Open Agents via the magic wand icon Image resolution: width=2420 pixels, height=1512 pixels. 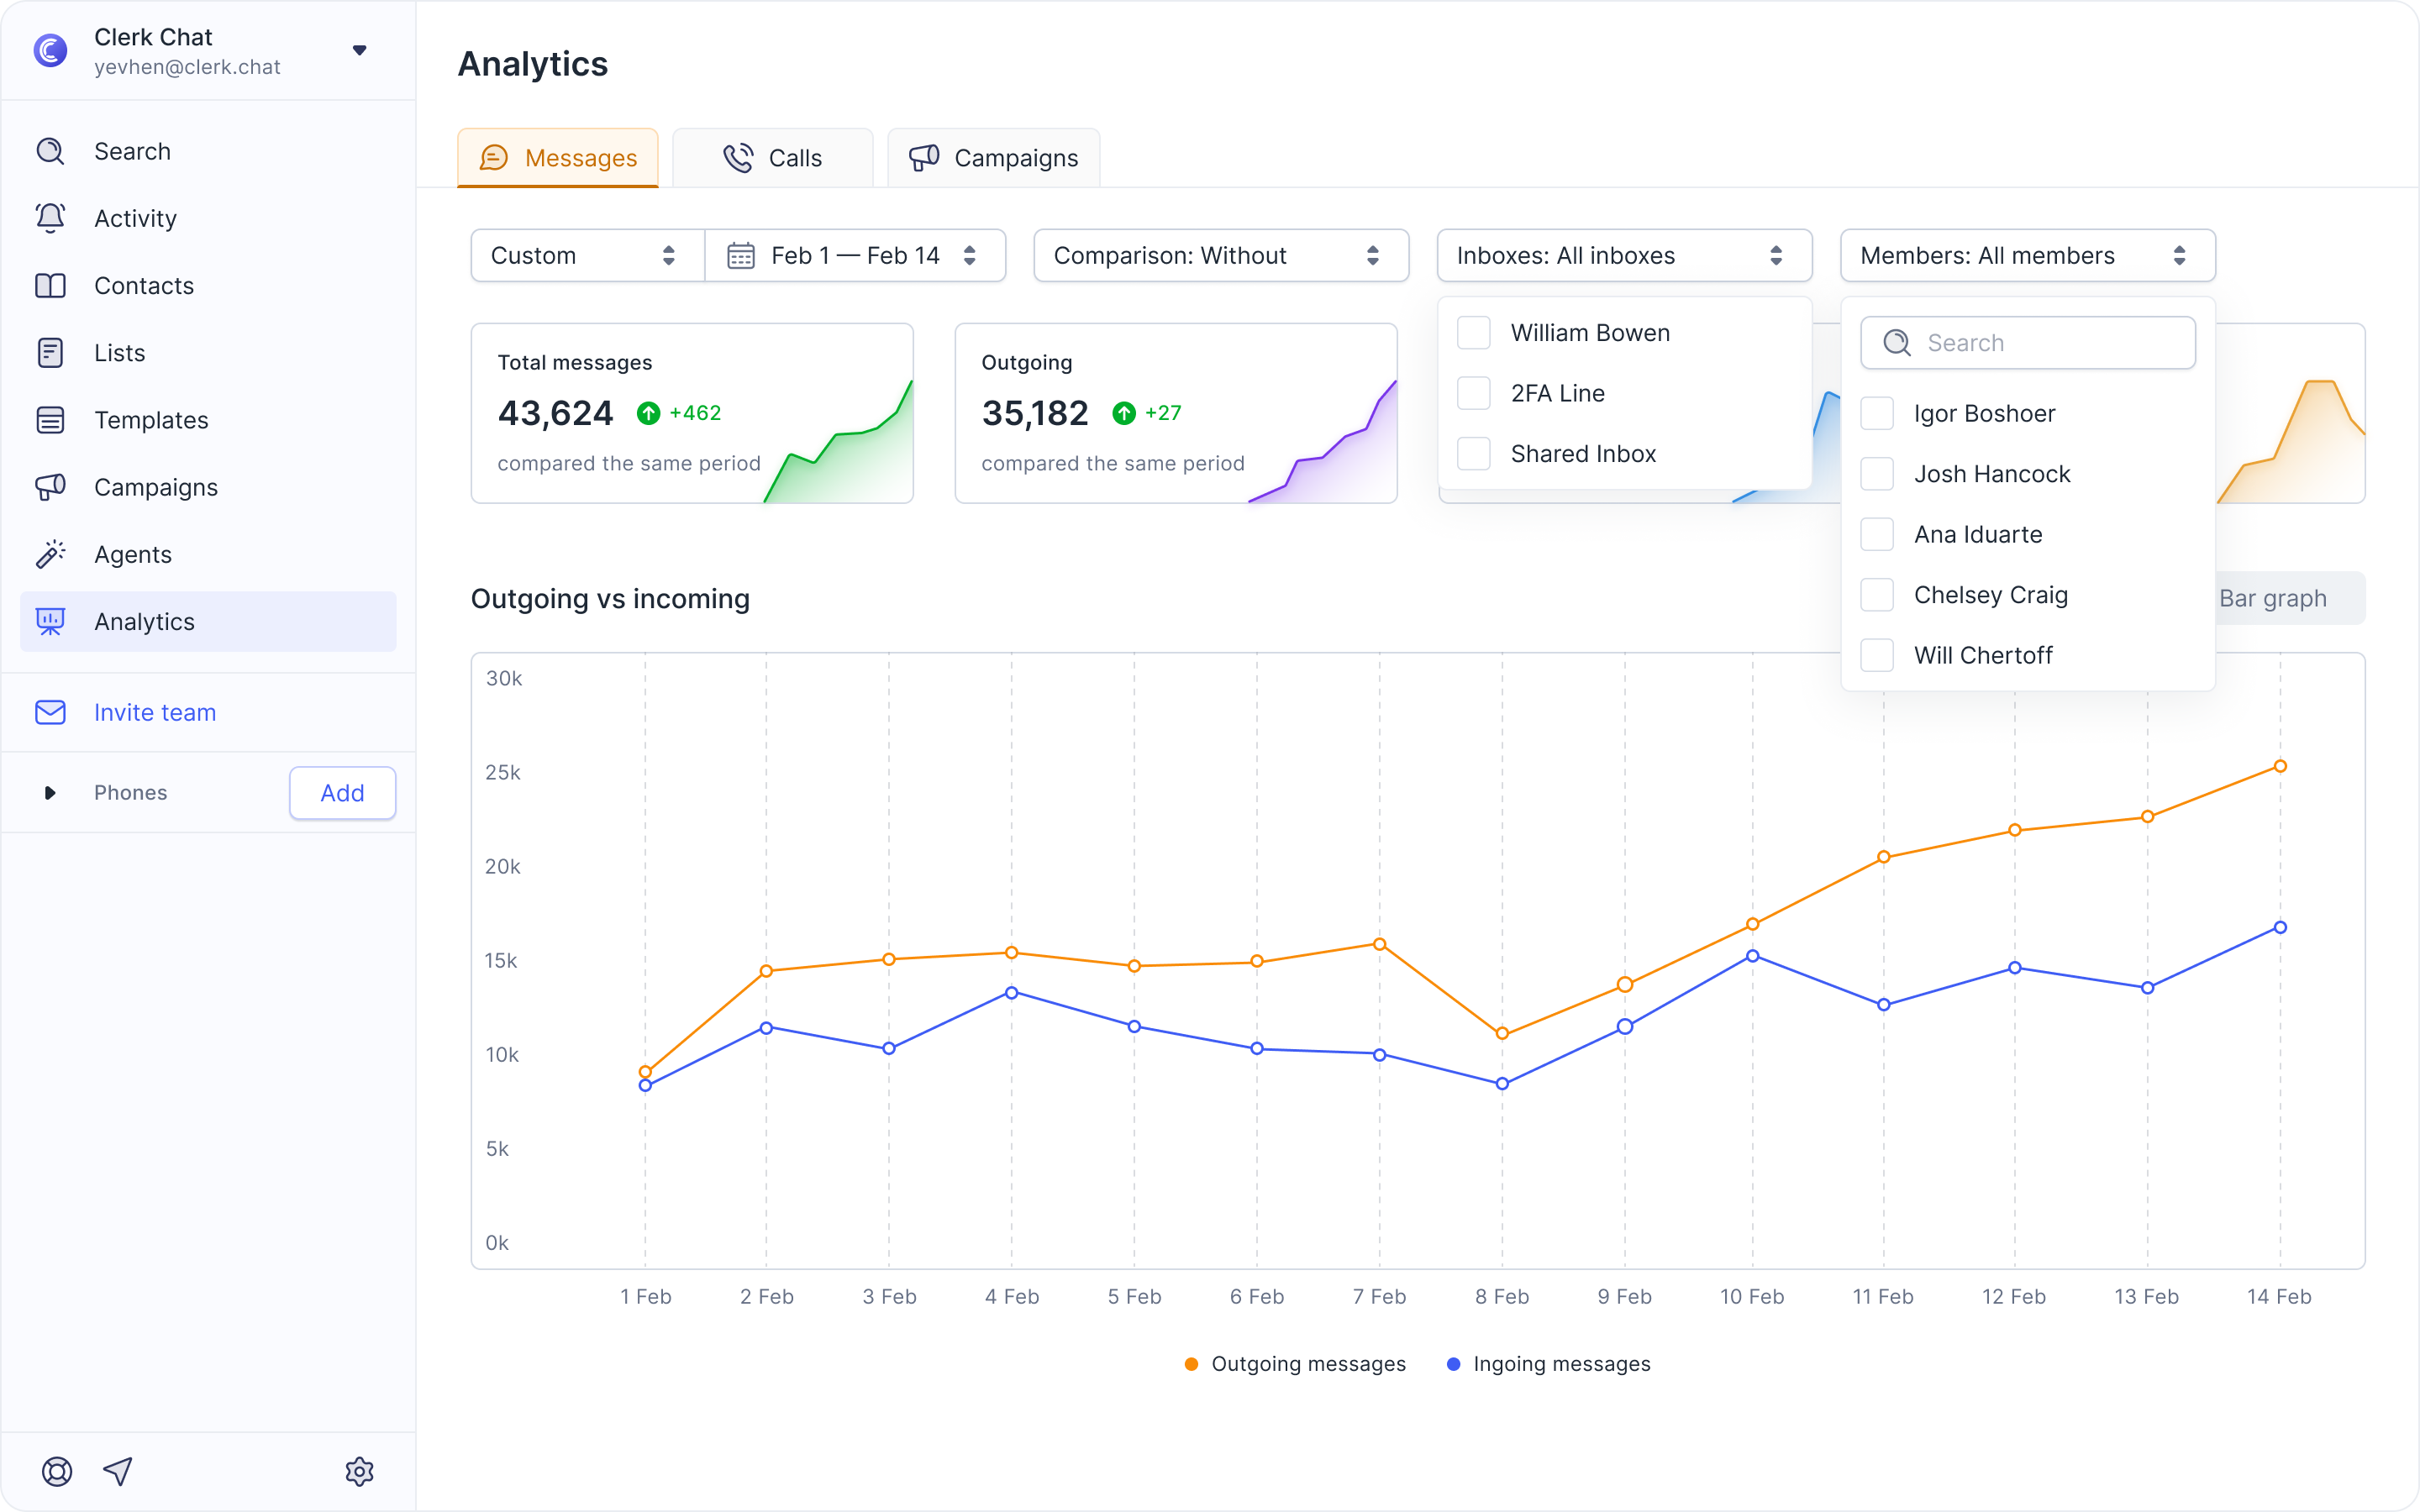pyautogui.click(x=50, y=554)
